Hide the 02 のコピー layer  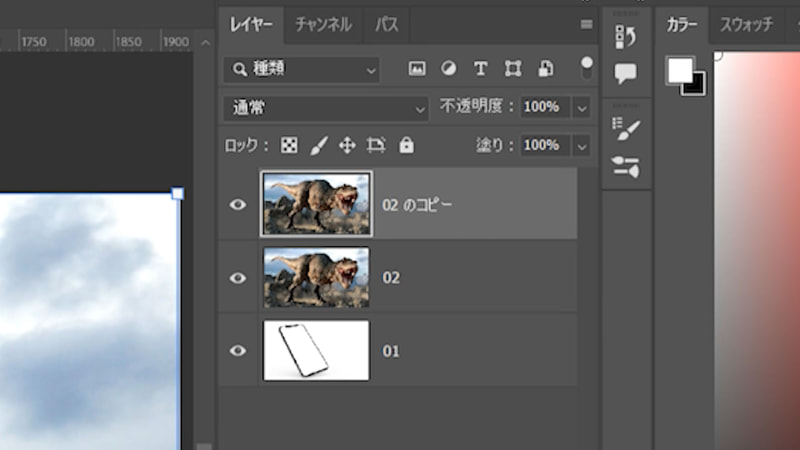click(238, 205)
